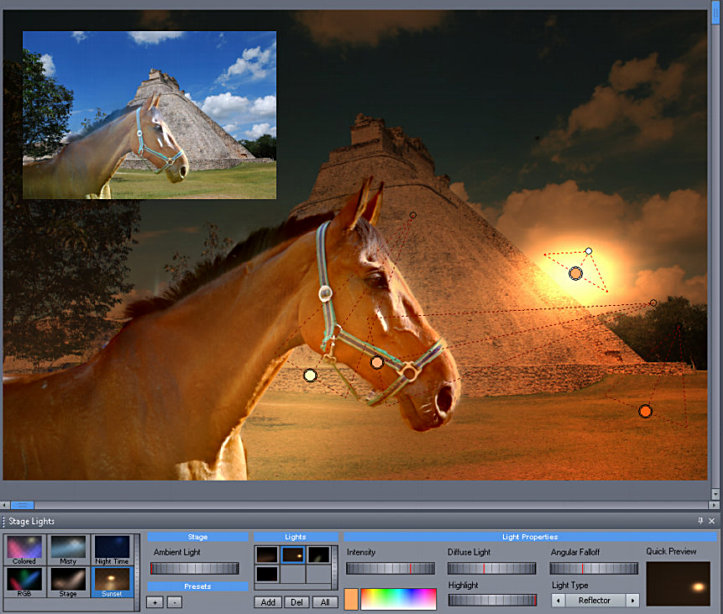Screen dimensions: 723x614
Task: Click the minus button under Presets
Action: pyautogui.click(x=174, y=602)
